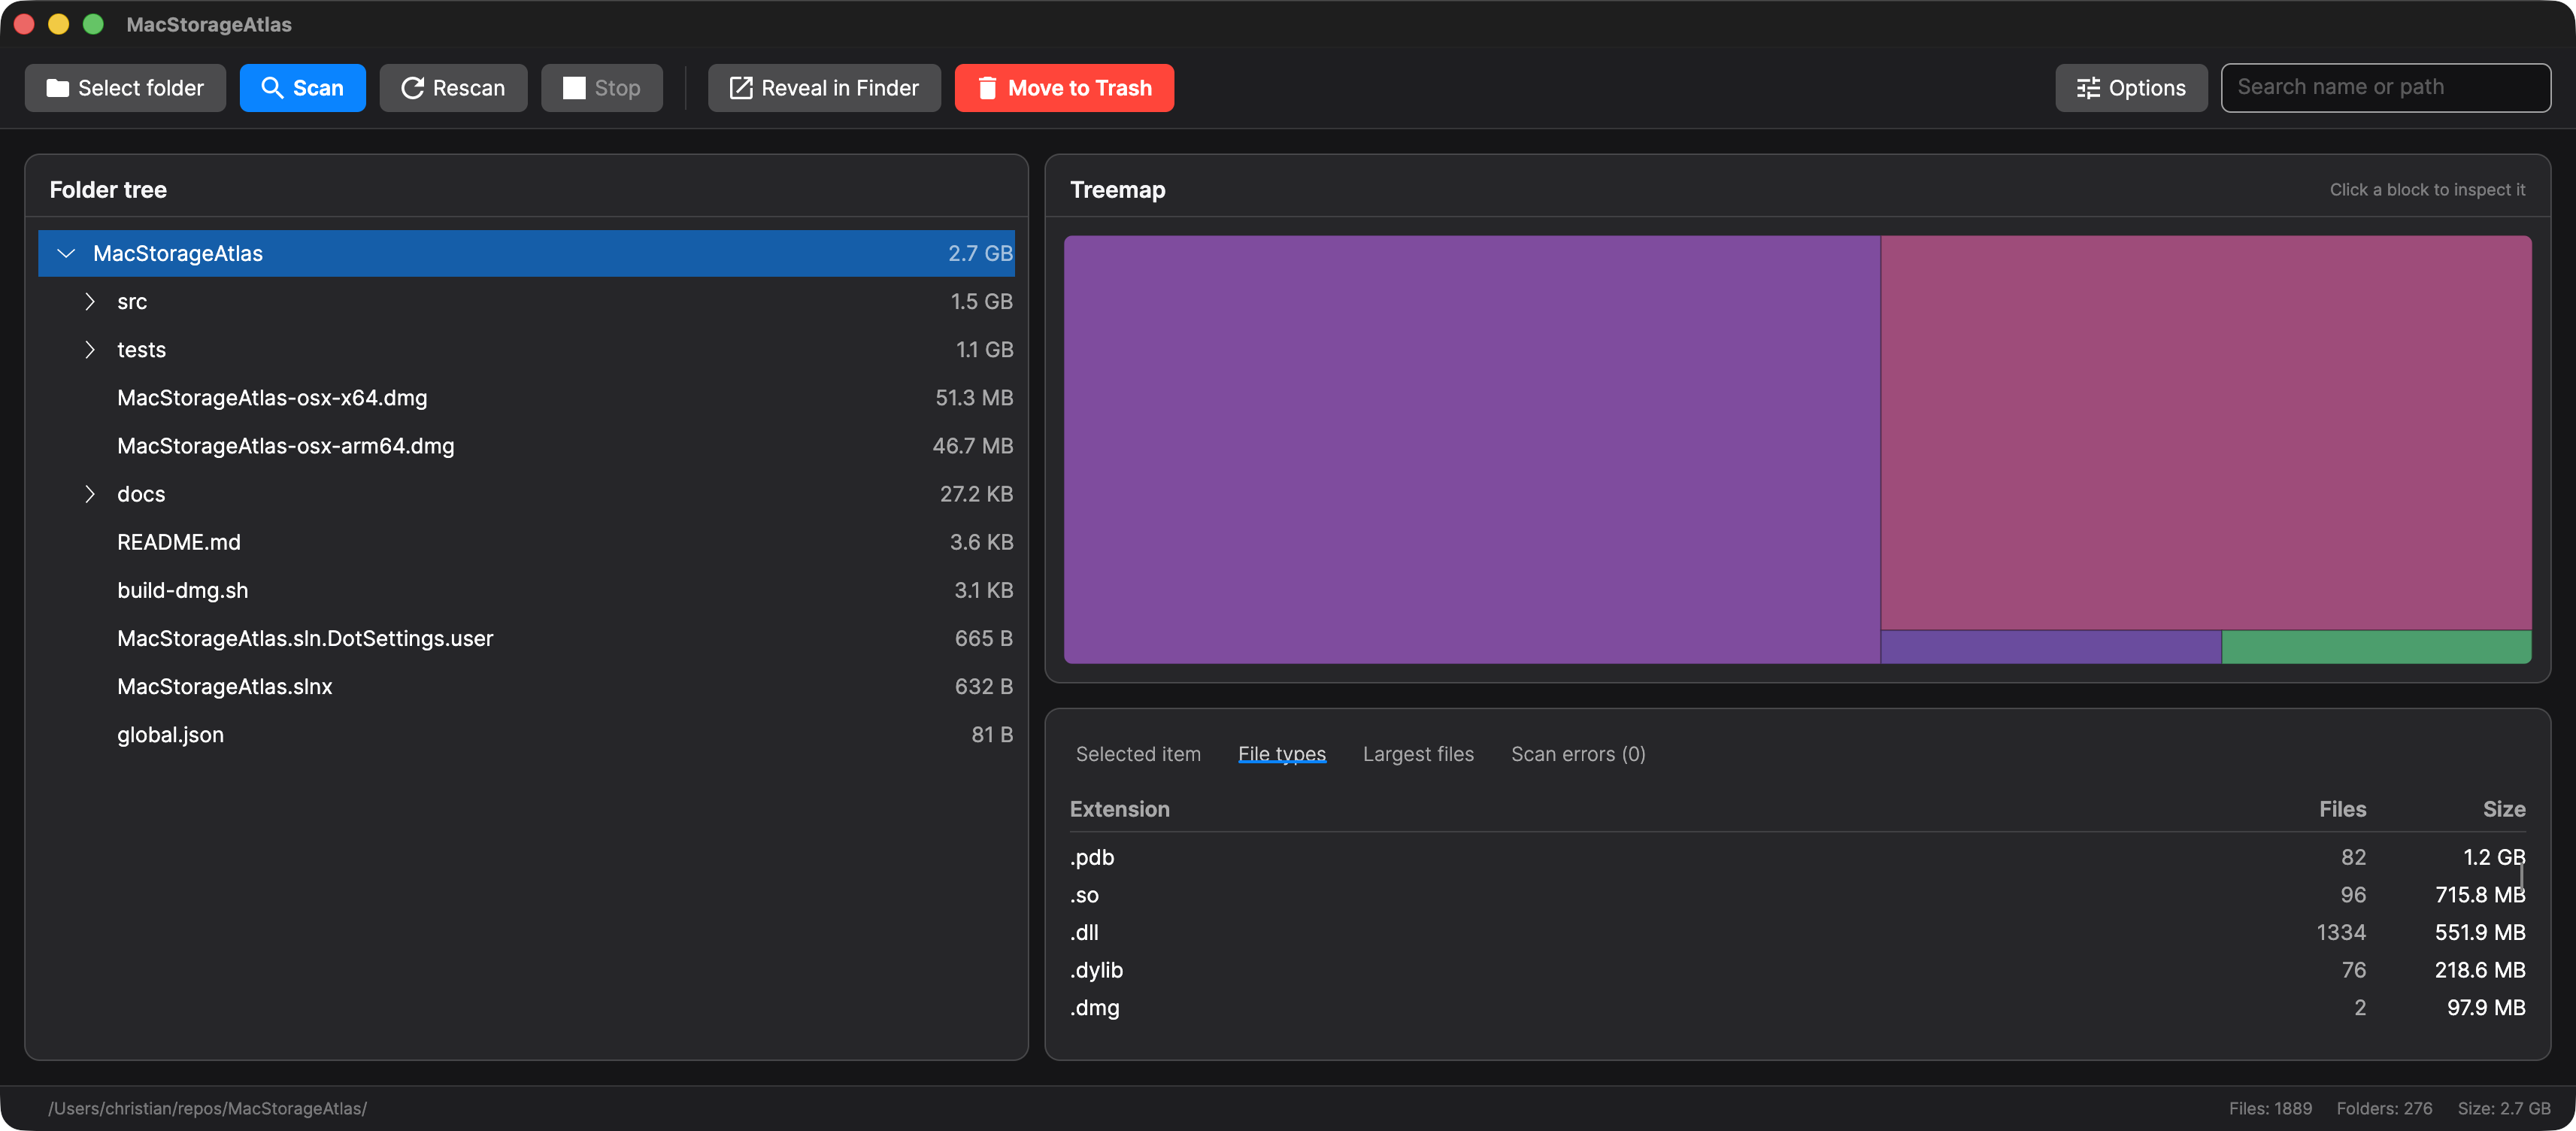Click the magnifier icon on Scan button
This screenshot has height=1131, width=2576.
pyautogui.click(x=272, y=88)
